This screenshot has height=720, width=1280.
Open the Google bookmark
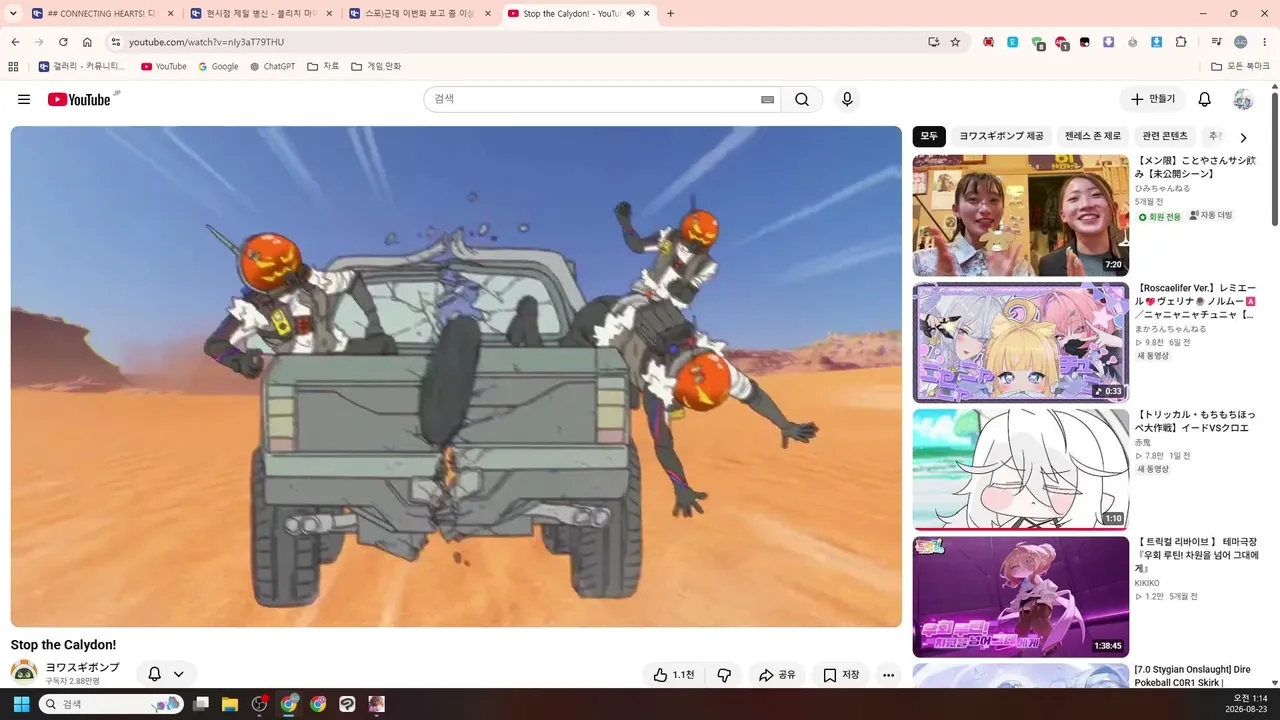pyautogui.click(x=218, y=66)
